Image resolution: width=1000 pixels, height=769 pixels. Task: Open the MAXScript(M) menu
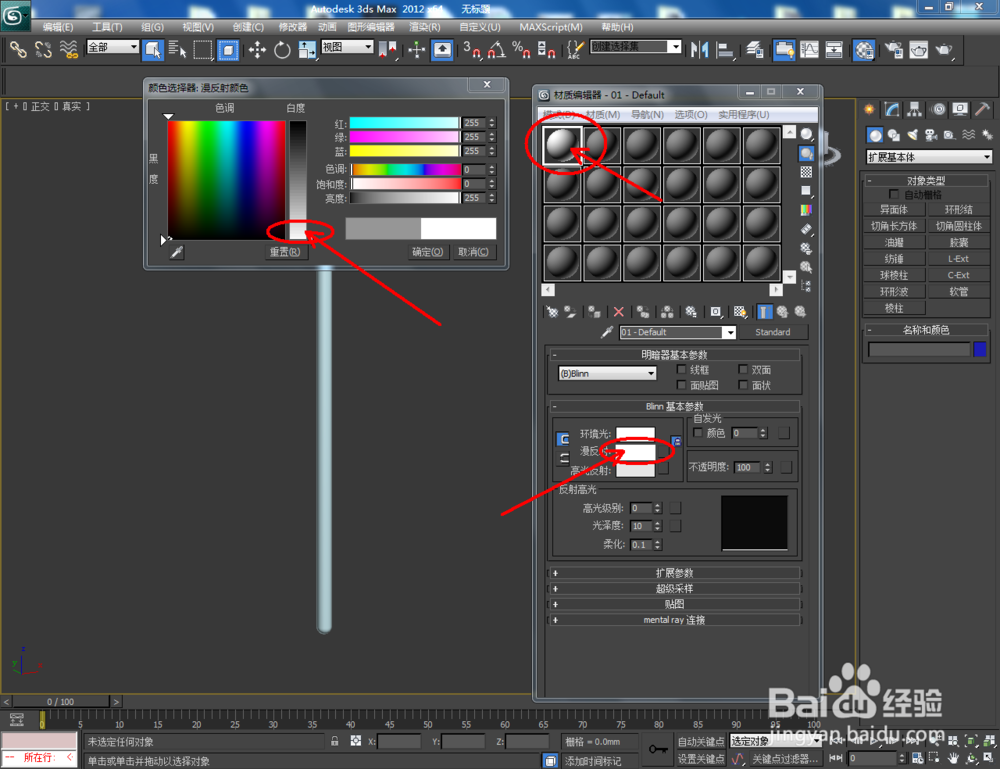[550, 27]
